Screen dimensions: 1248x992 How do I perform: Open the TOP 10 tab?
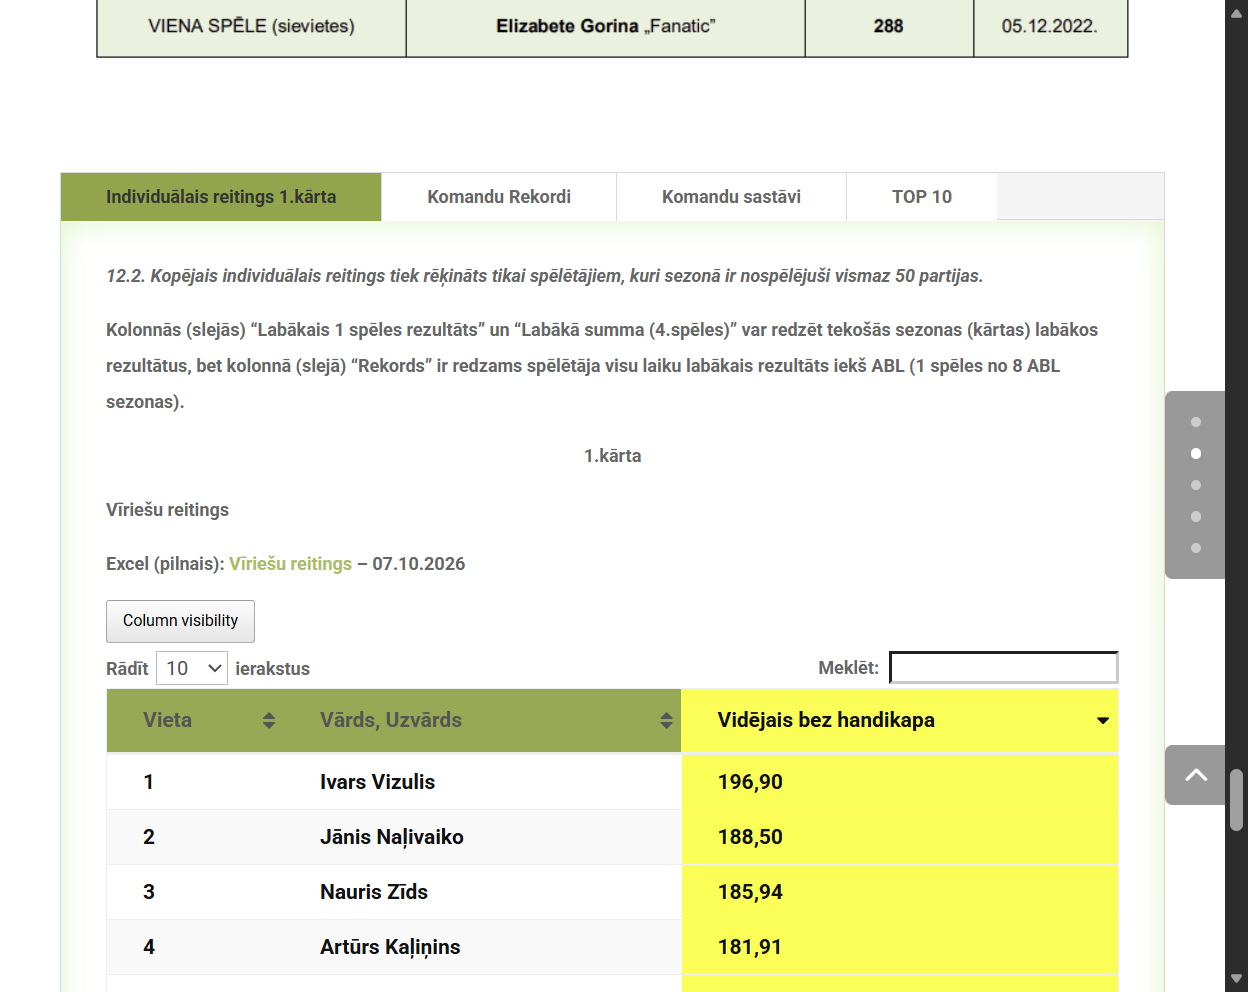(922, 197)
